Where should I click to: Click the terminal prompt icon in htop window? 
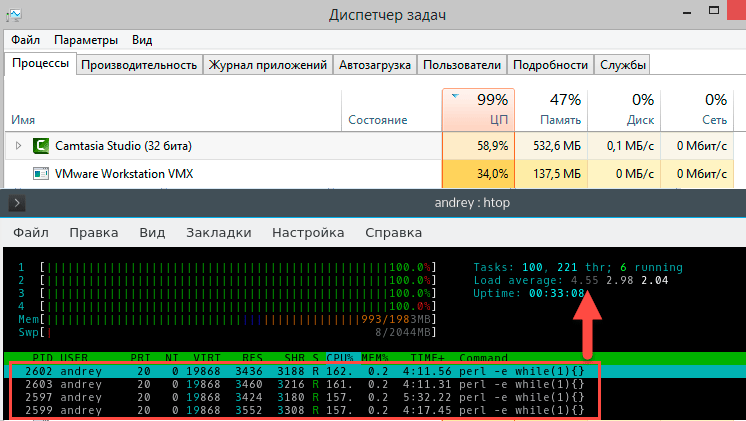tap(17, 203)
